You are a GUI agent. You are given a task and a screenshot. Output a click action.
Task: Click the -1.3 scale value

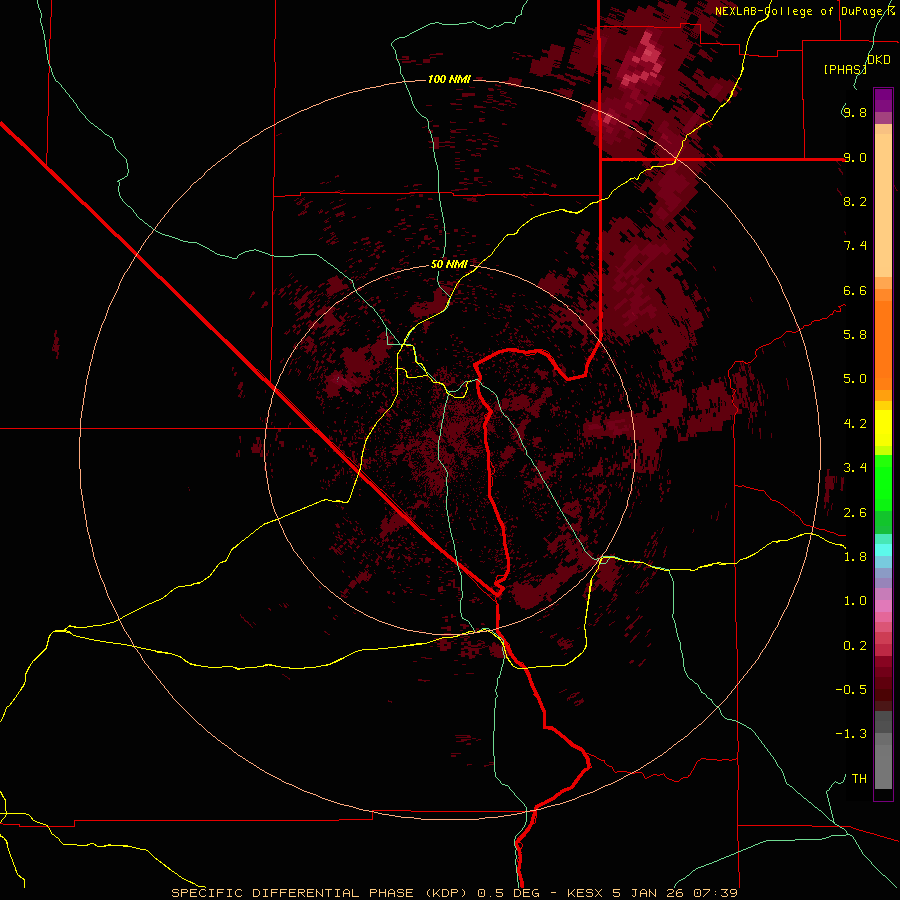[851, 734]
